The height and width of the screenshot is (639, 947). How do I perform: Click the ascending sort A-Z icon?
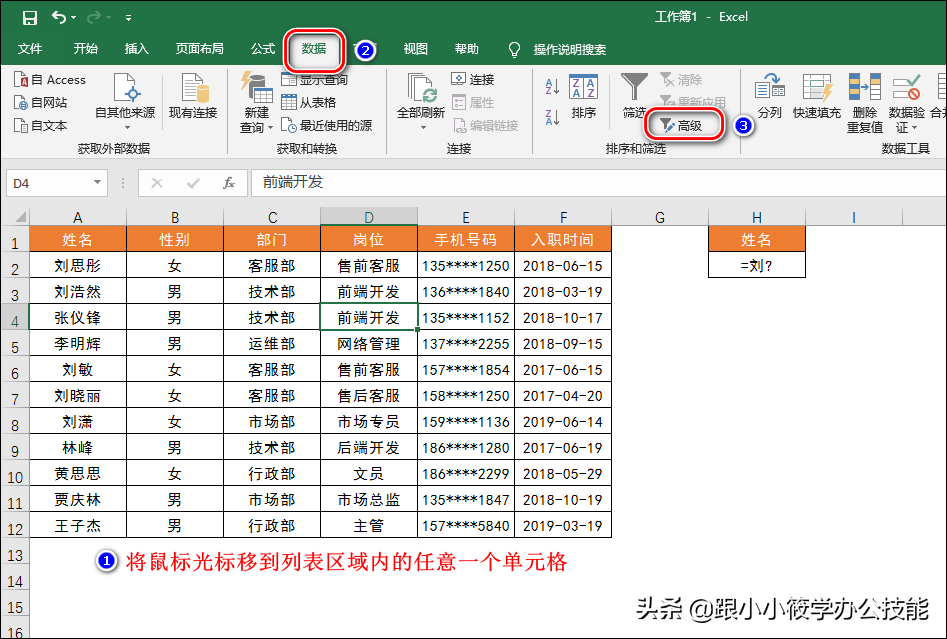point(554,87)
